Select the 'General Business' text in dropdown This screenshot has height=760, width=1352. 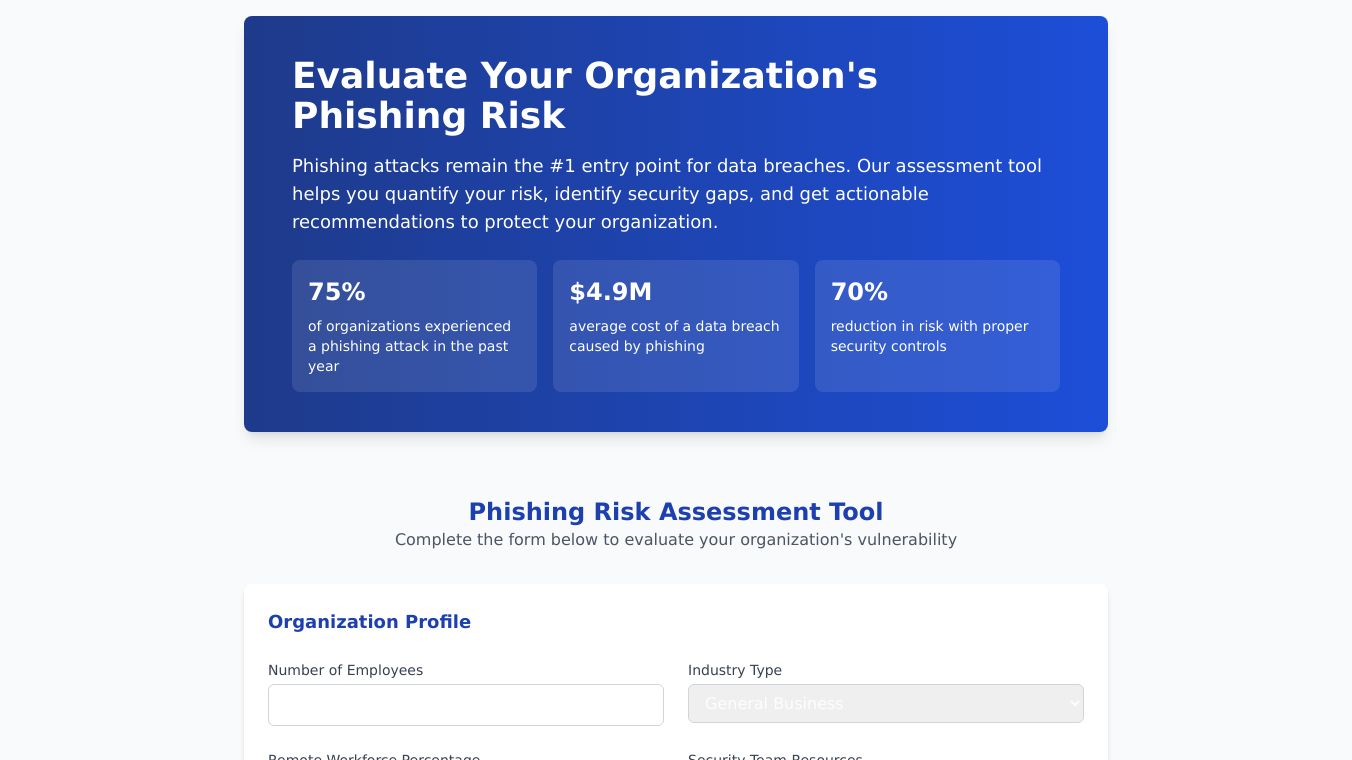(x=773, y=704)
